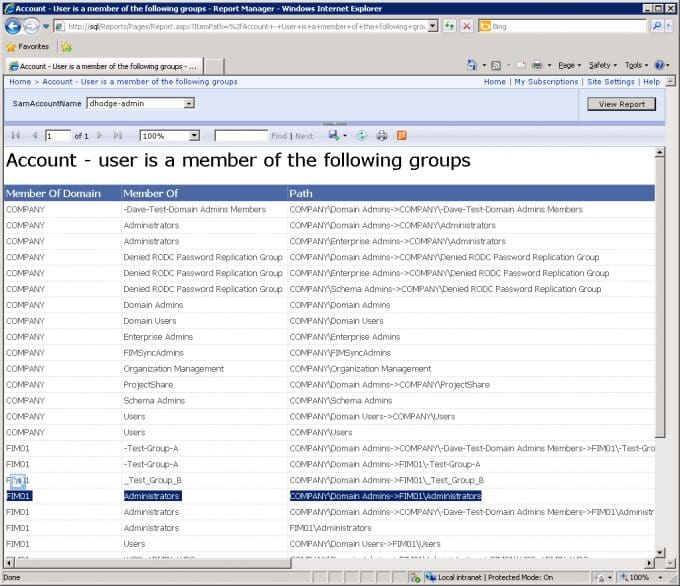Click the Next search link
This screenshot has height=586, width=680.
tap(304, 136)
